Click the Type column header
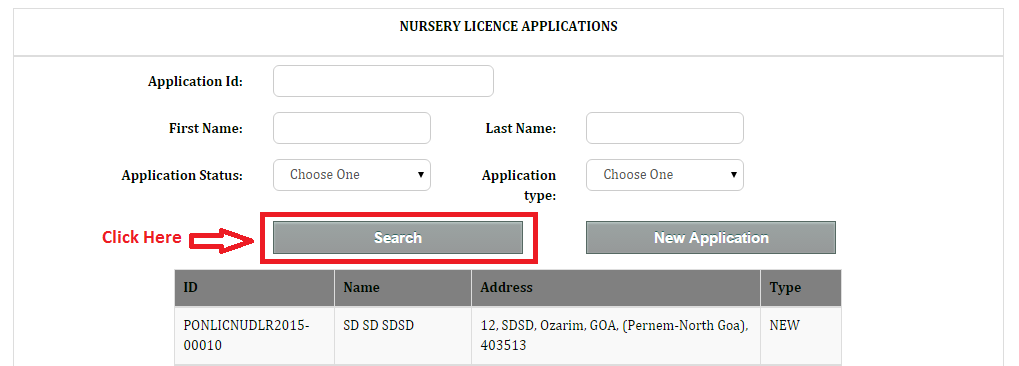This screenshot has width=1019, height=366. (801, 288)
